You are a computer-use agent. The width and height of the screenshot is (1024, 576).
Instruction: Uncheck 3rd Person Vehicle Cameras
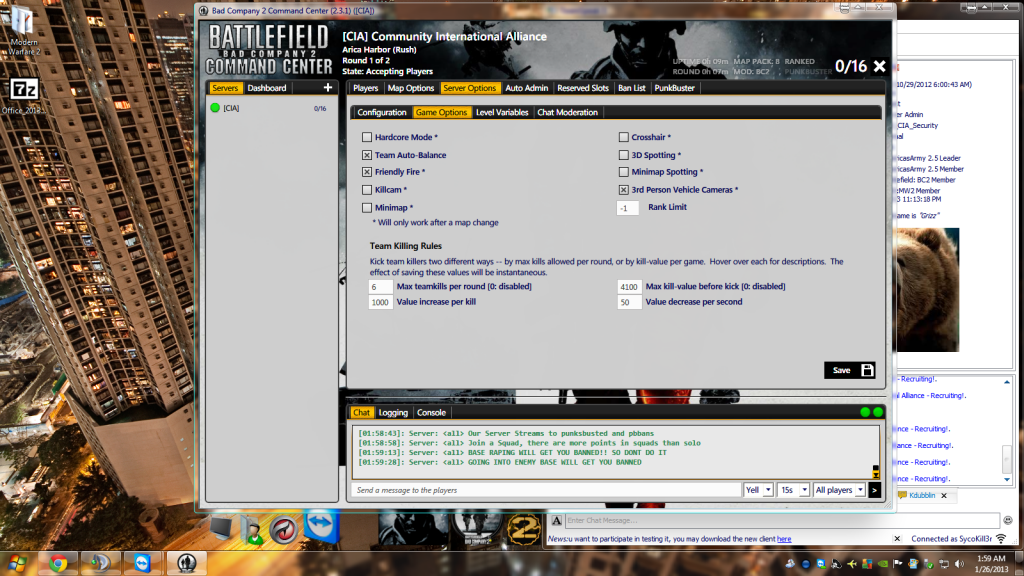click(624, 189)
